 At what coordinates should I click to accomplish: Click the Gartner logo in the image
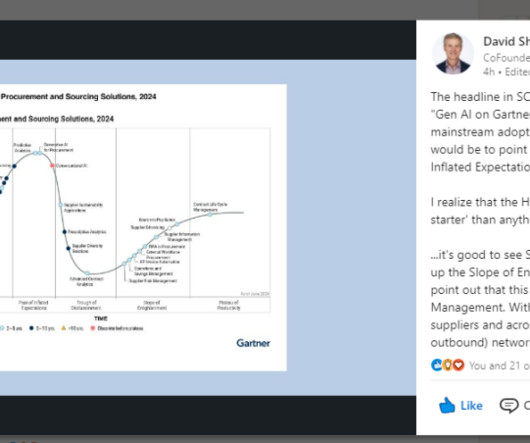point(253,343)
